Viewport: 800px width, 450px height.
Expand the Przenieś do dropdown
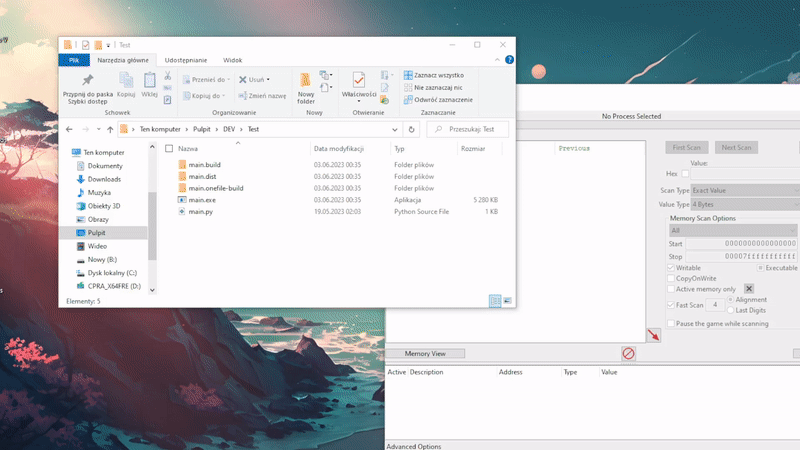(x=229, y=80)
